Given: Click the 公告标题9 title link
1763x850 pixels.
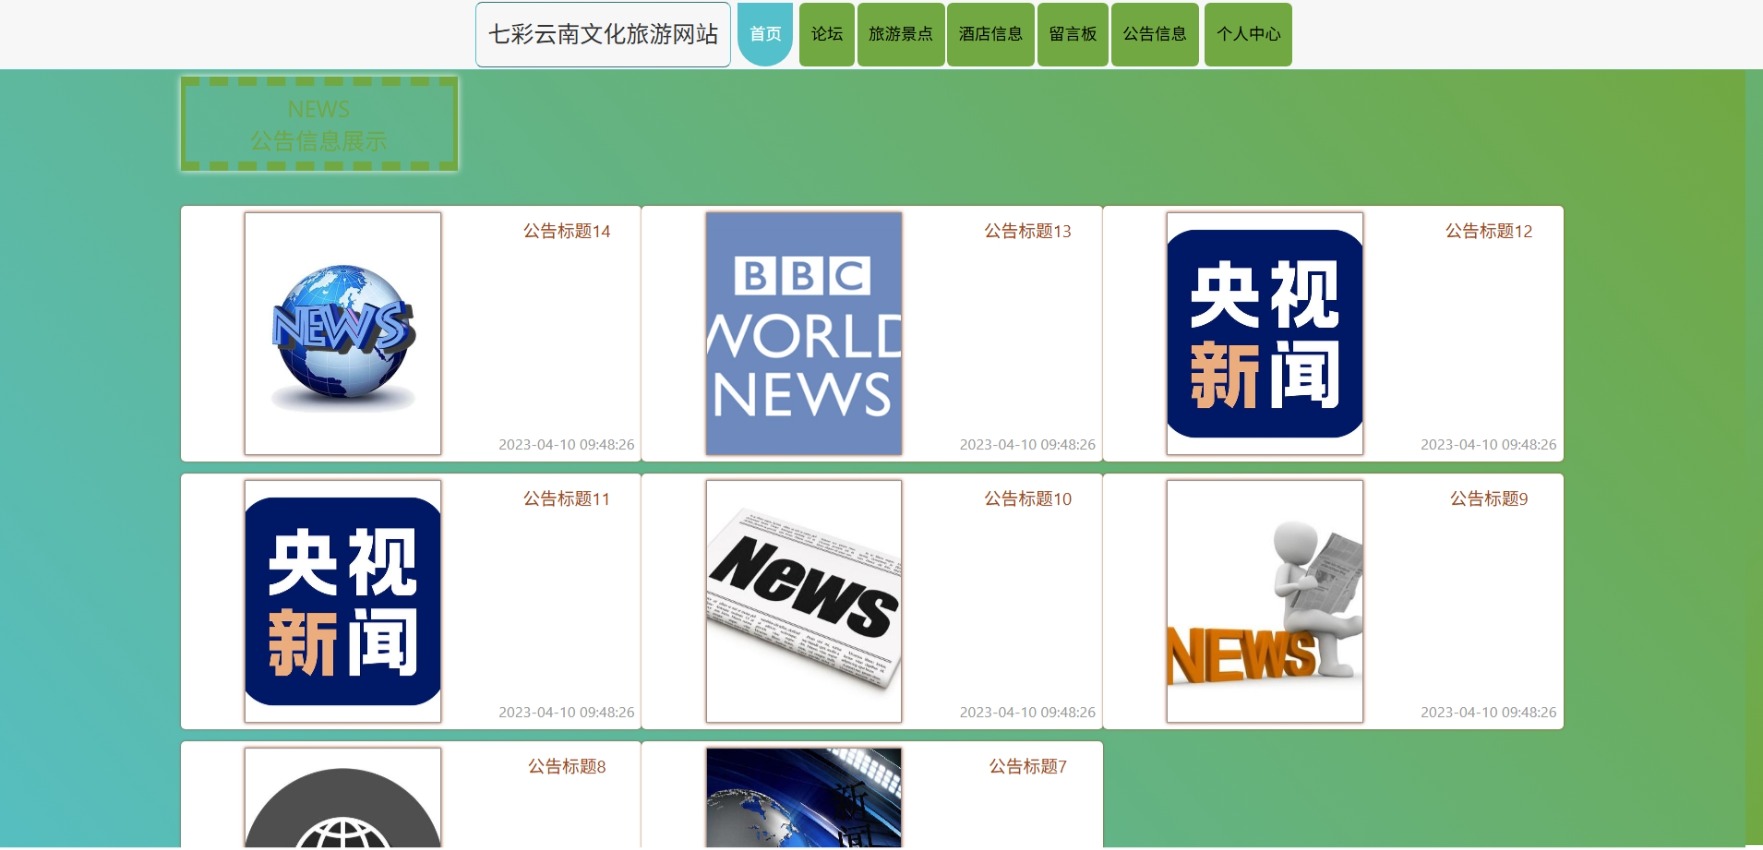Looking at the screenshot, I should pyautogui.click(x=1489, y=499).
